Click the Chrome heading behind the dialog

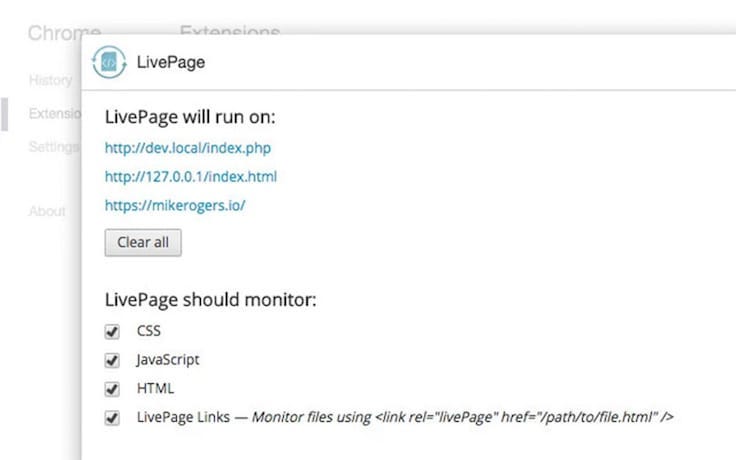(64, 33)
